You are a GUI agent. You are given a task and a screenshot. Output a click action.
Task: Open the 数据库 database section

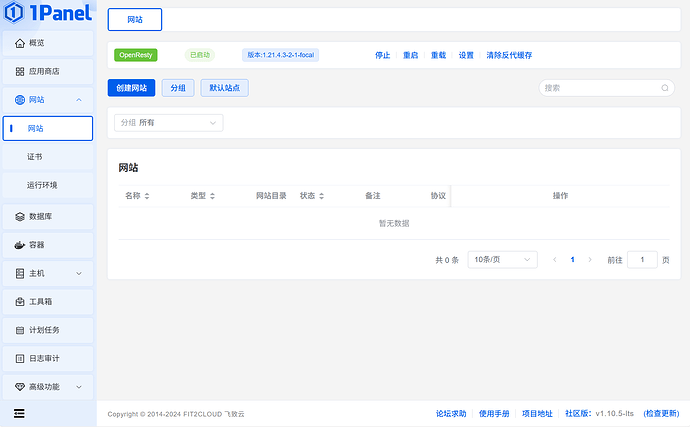click(x=40, y=216)
